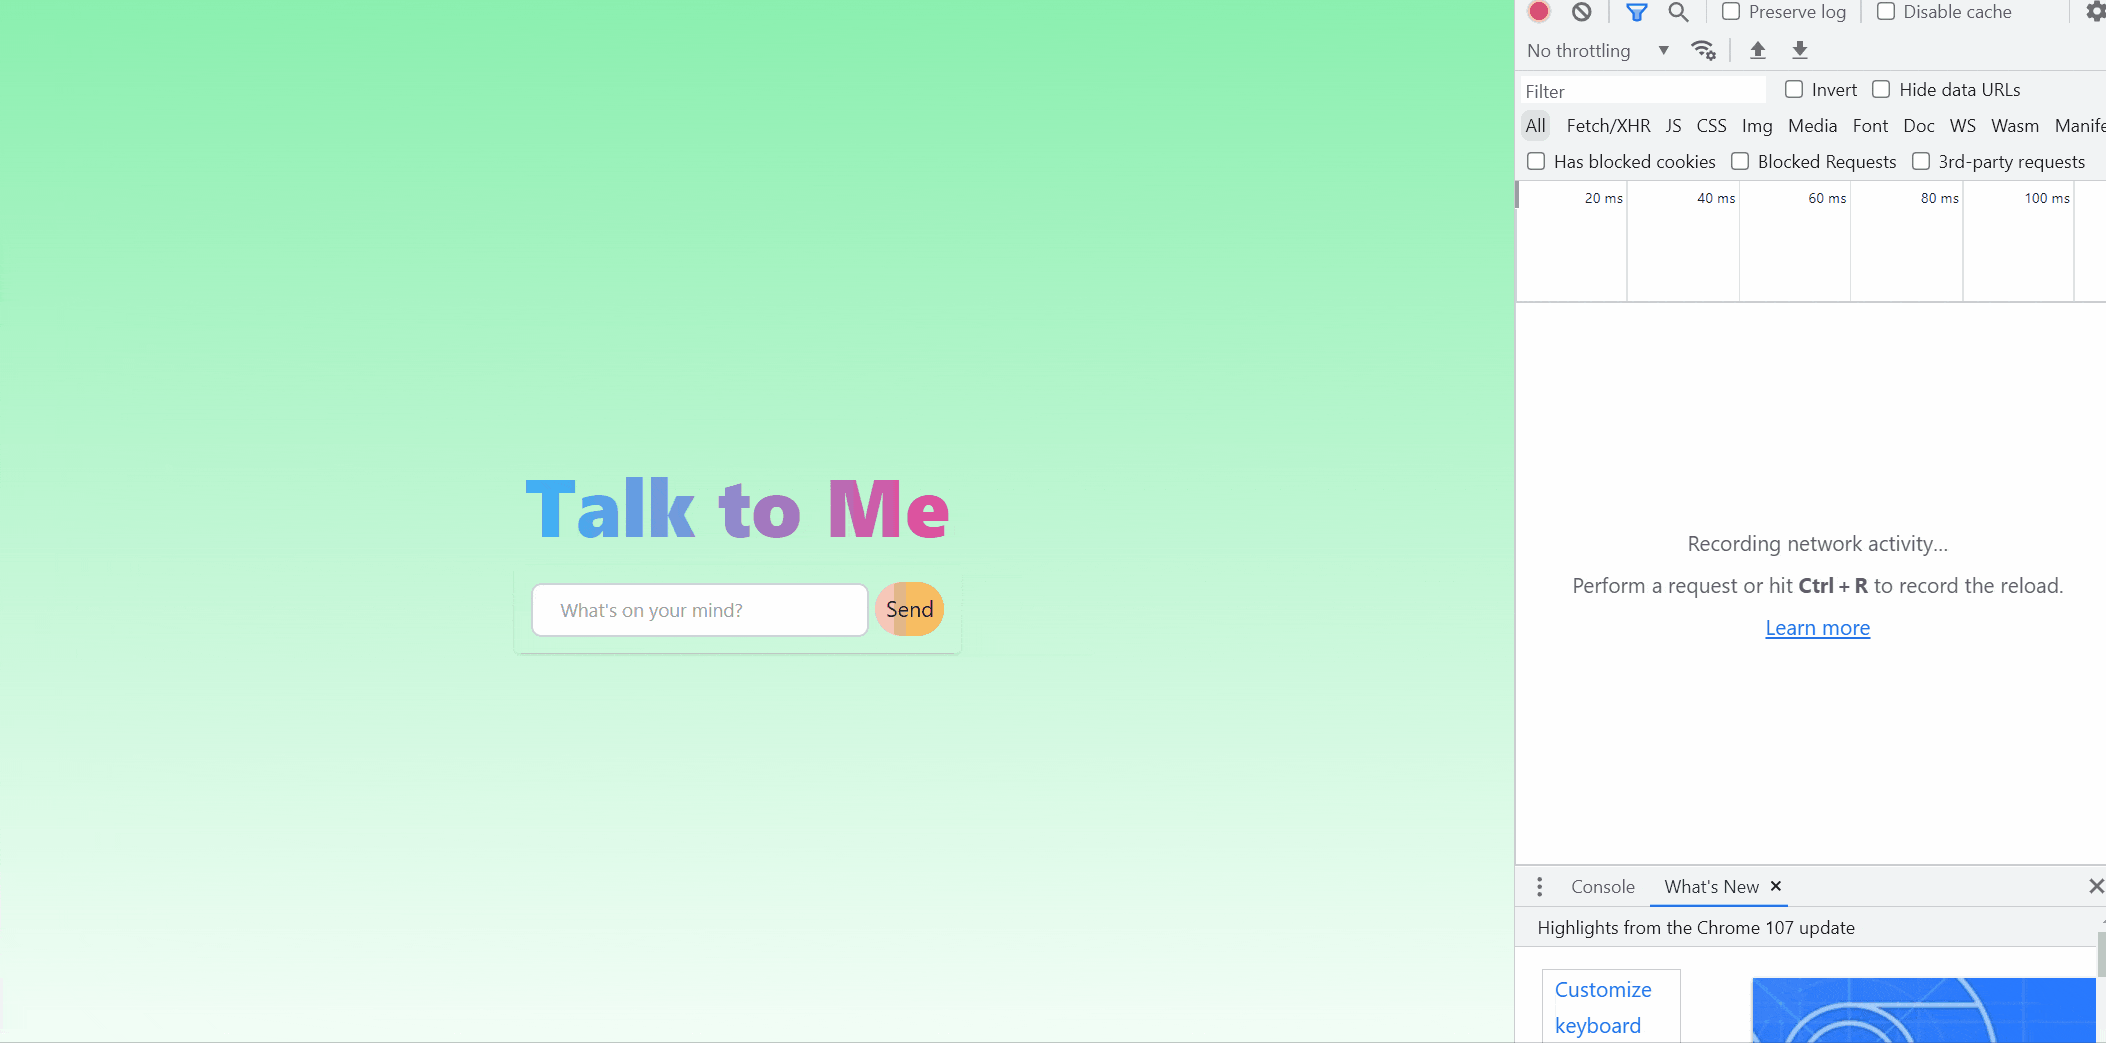This screenshot has width=2106, height=1043.
Task: Enable the Disable cache checkbox
Action: 1886,12
